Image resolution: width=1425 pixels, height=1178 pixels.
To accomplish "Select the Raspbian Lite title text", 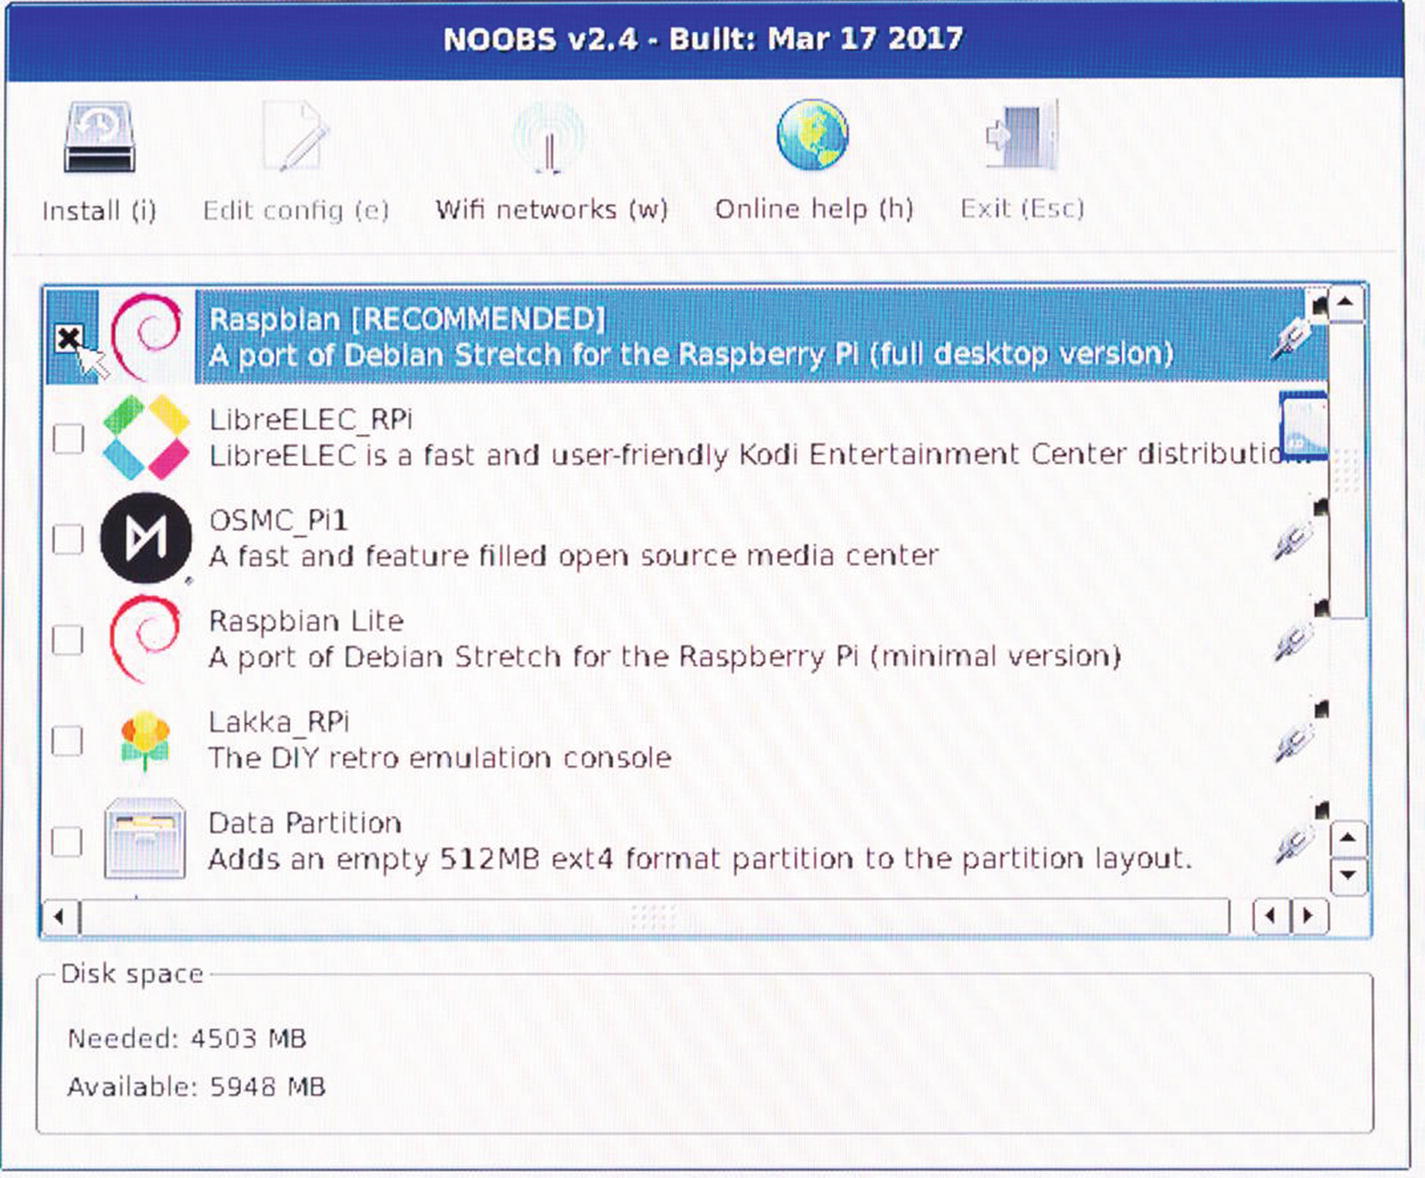I will click(306, 621).
